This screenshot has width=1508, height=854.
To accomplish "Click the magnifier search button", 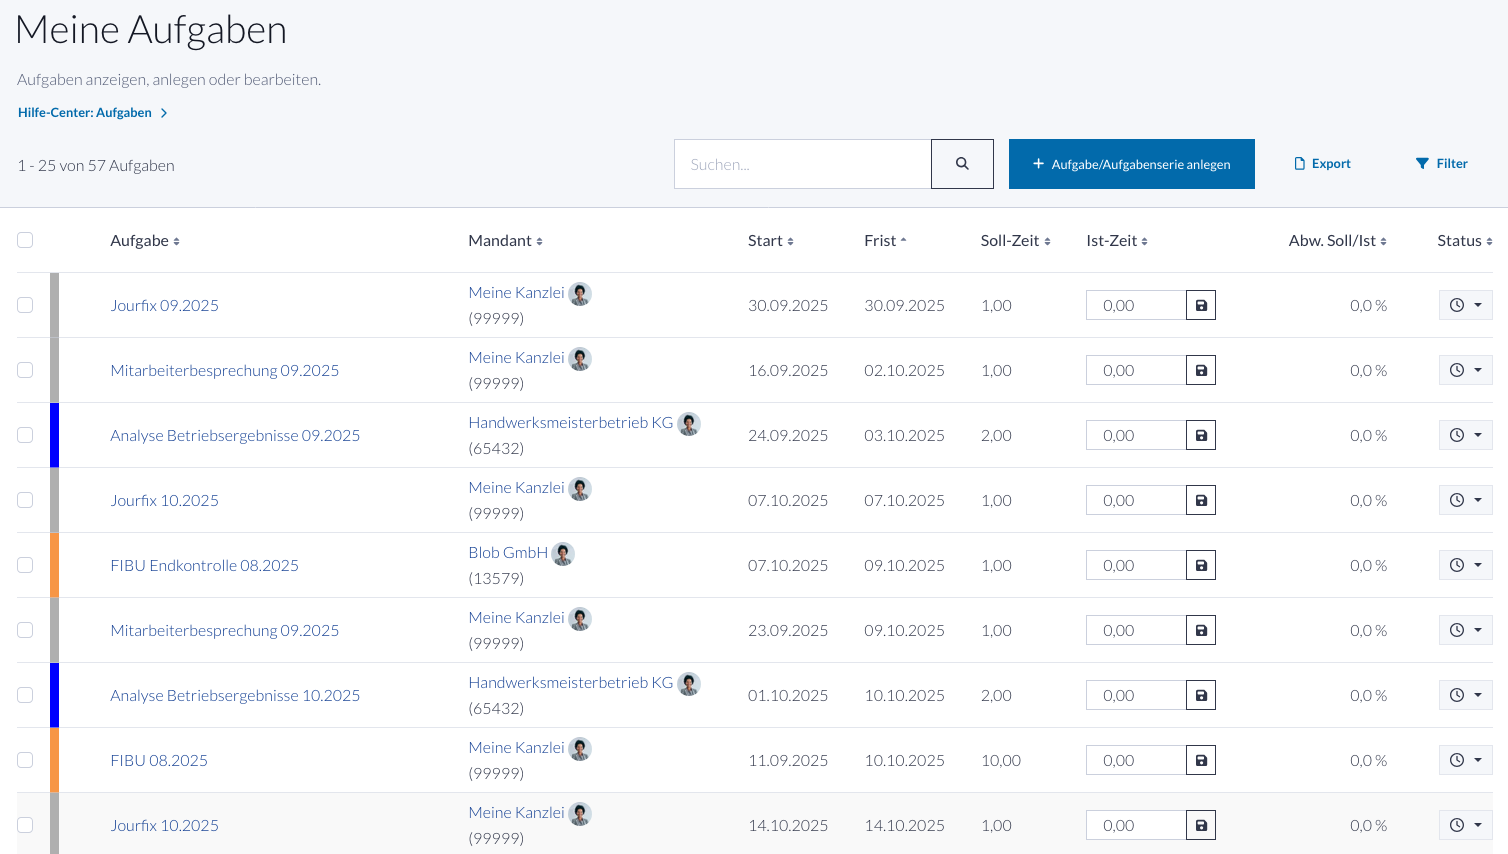I will [x=962, y=164].
